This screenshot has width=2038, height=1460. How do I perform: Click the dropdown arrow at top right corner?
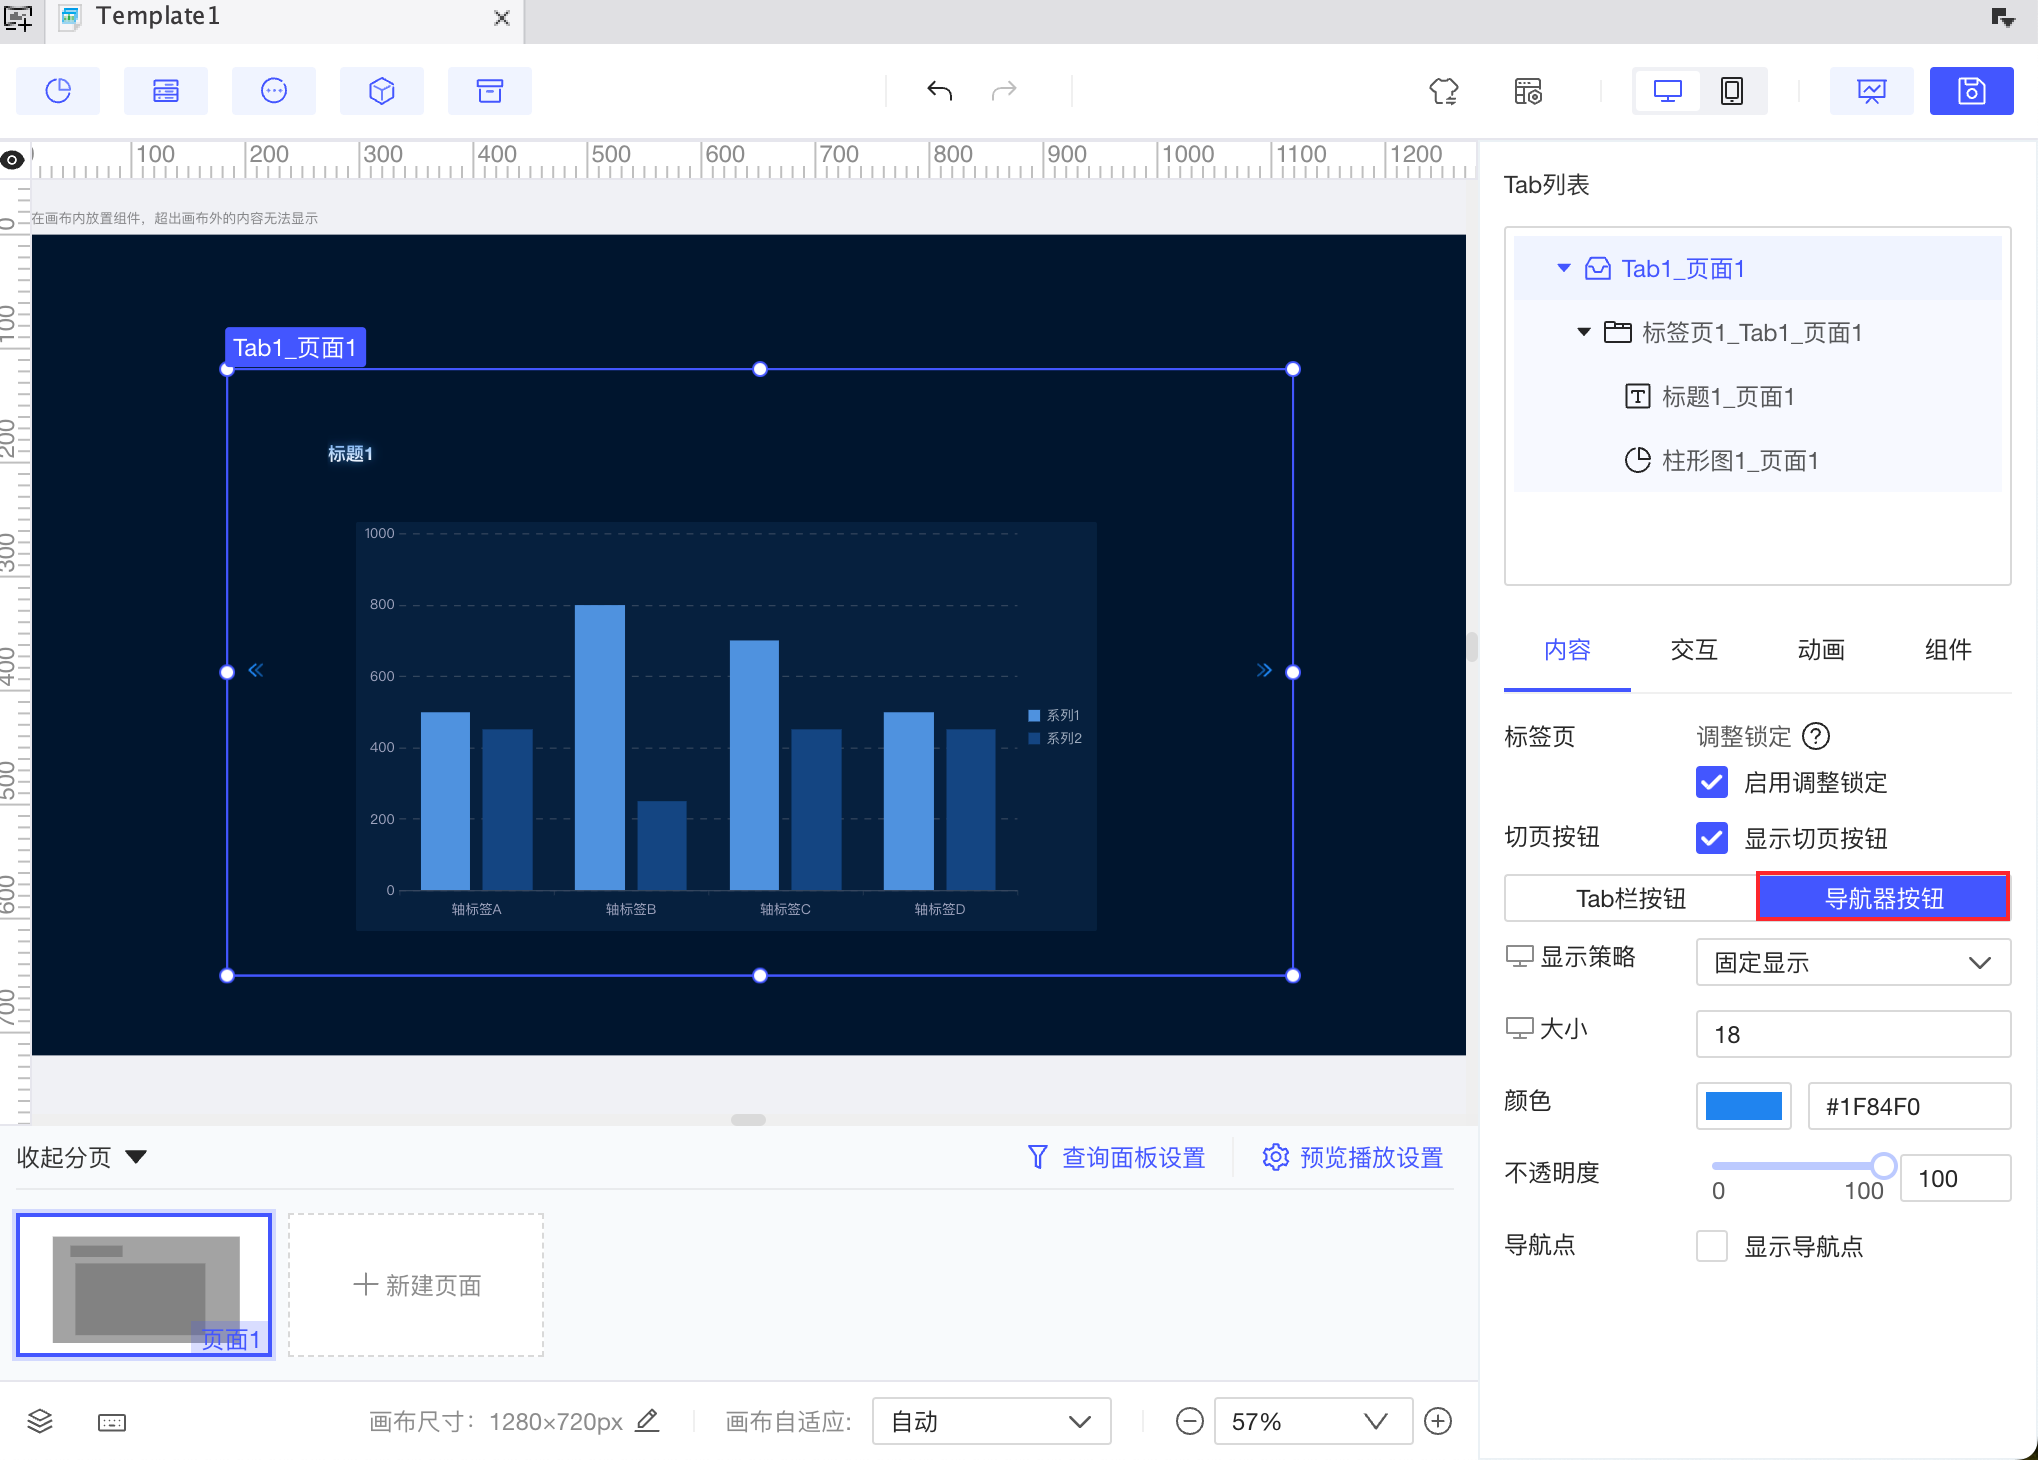point(2003,17)
